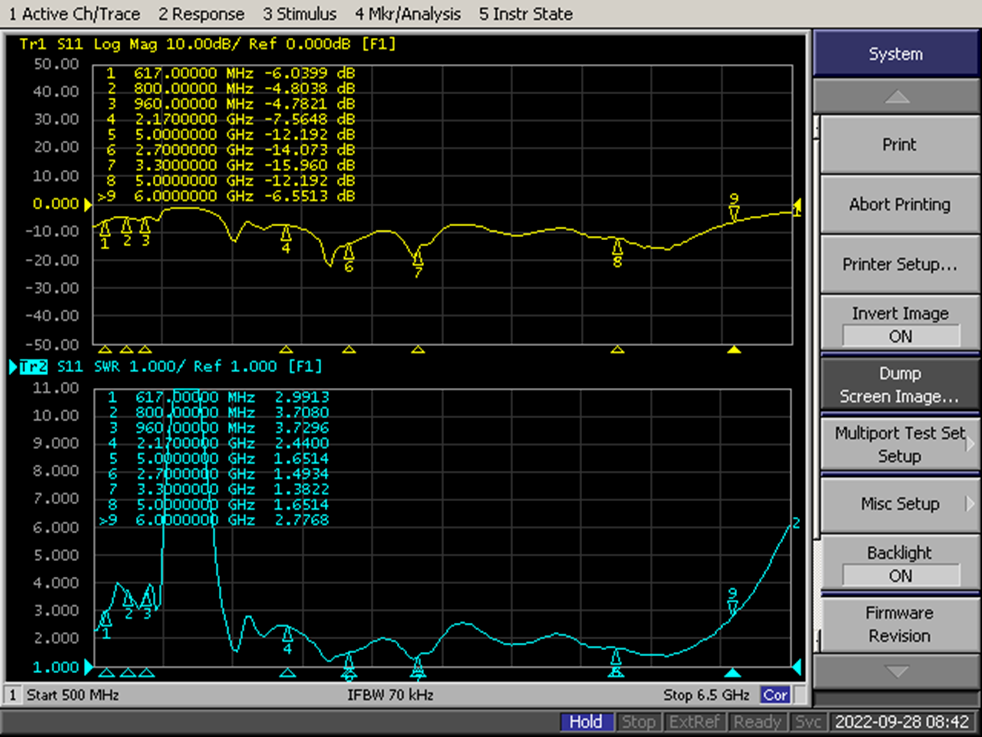Click marker 7 on the upper S11 trace
The width and height of the screenshot is (982, 737).
(418, 259)
